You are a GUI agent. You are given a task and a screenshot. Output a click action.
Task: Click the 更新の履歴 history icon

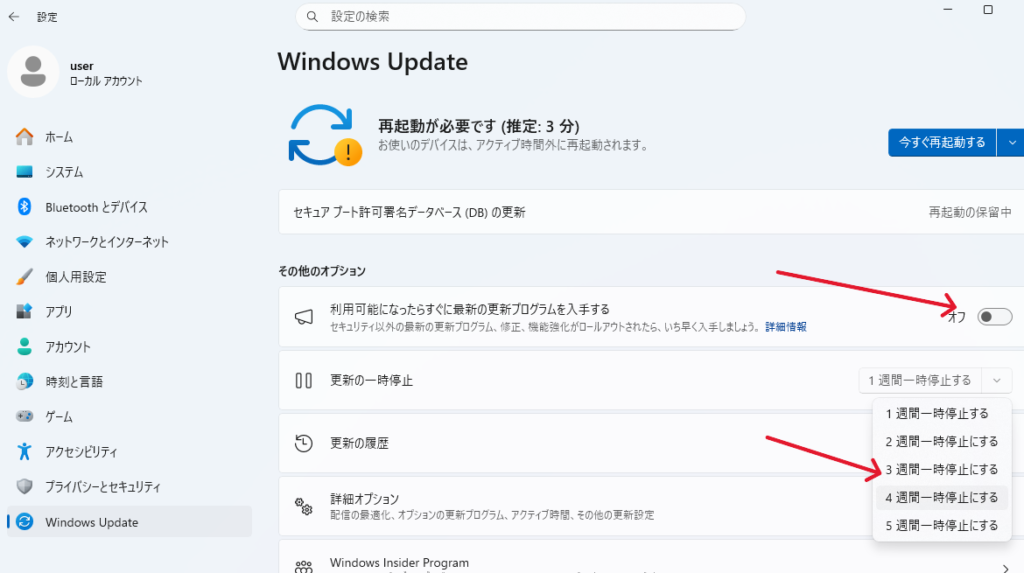coord(304,443)
